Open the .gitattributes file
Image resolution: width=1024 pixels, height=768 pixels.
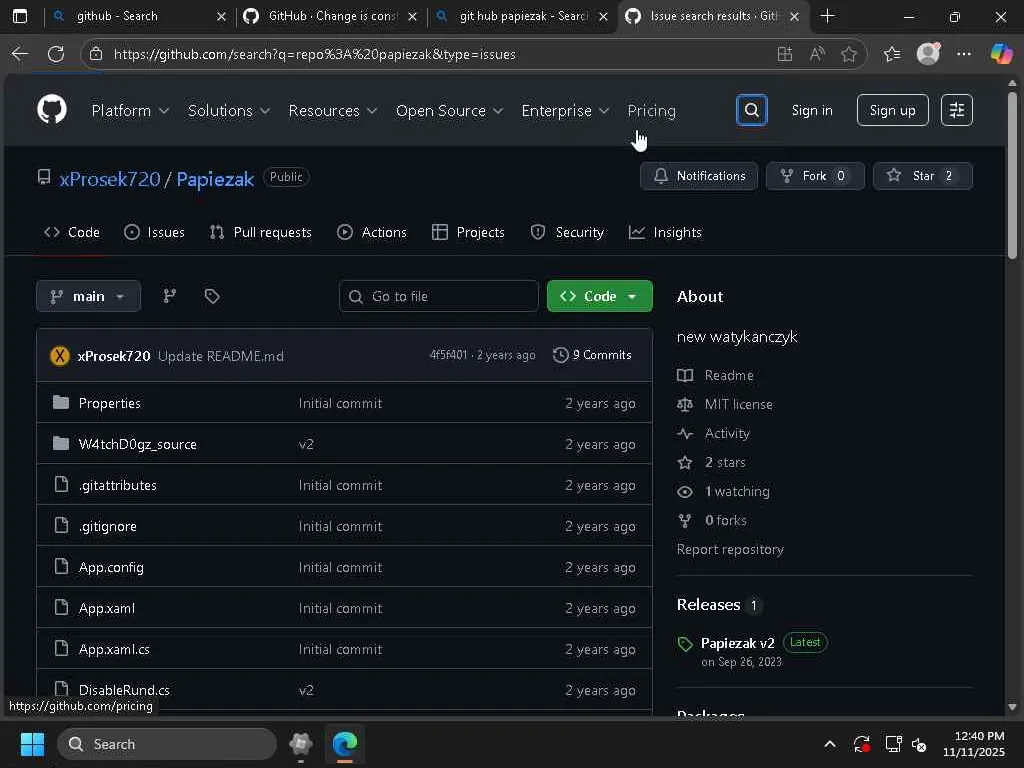click(118, 485)
